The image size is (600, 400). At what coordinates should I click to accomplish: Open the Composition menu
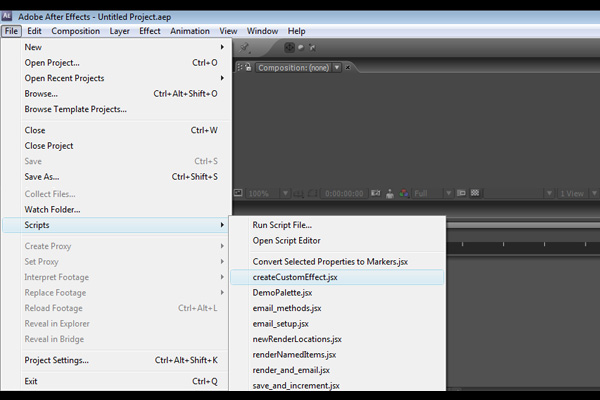(75, 31)
